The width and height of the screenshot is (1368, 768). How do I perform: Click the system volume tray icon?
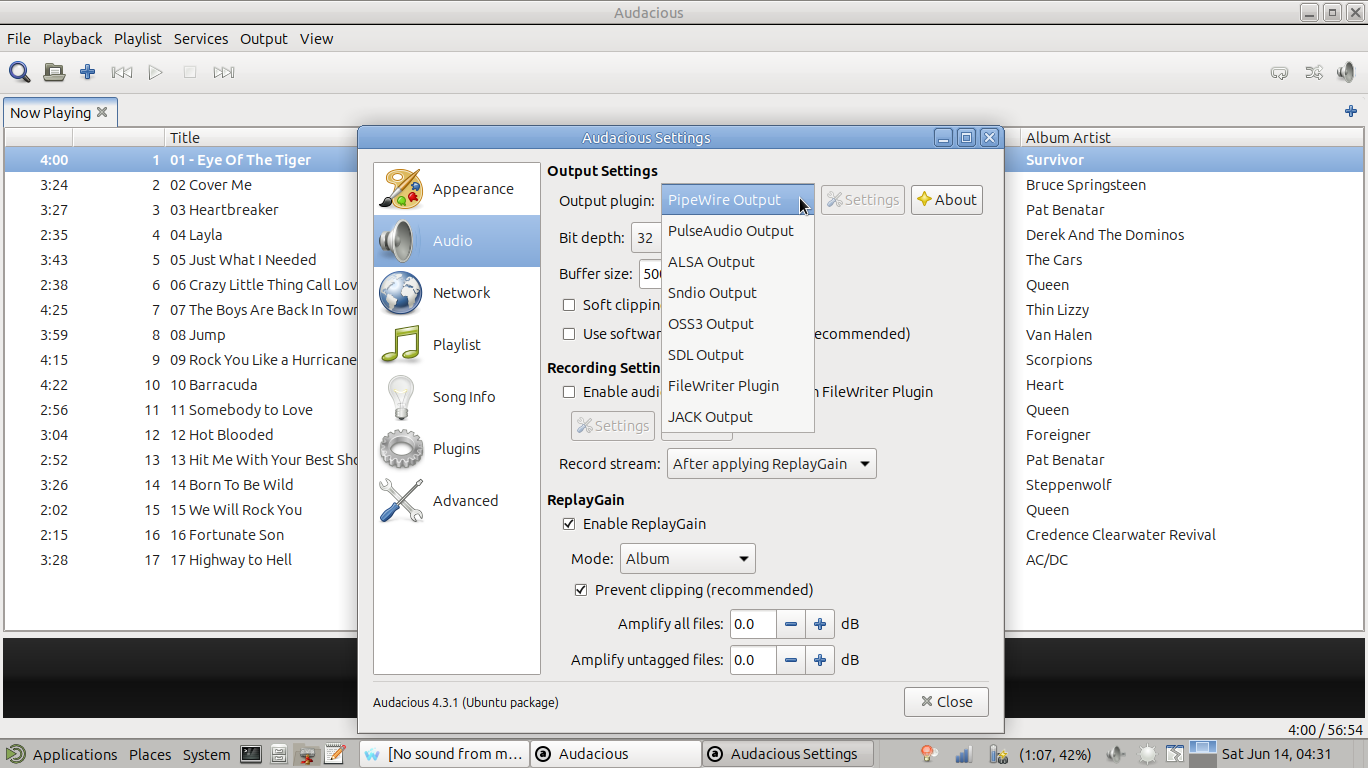(1115, 754)
